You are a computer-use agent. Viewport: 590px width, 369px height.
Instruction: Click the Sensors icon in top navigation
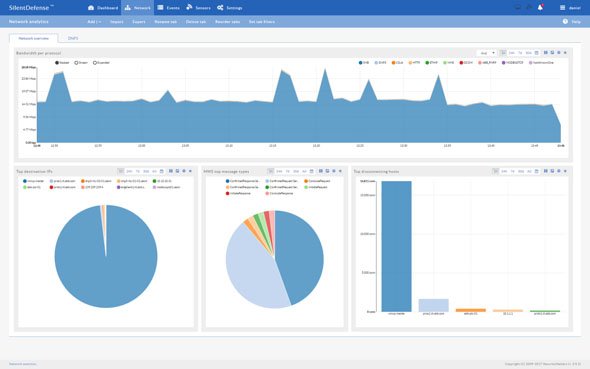coord(189,8)
